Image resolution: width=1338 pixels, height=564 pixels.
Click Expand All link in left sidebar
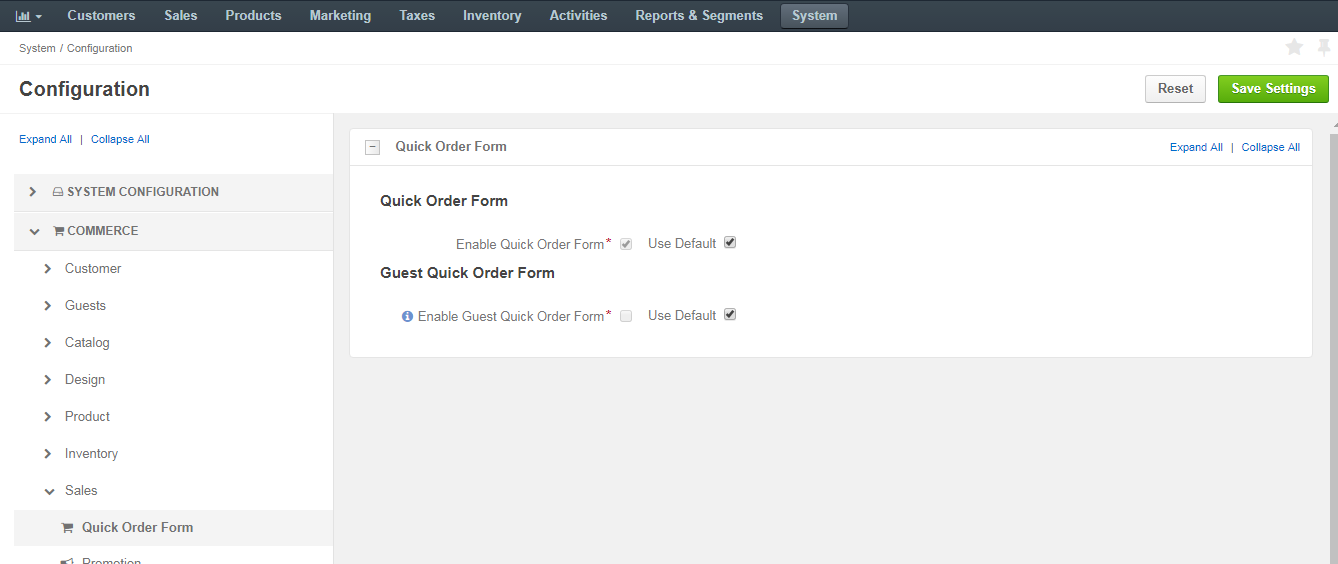[x=45, y=139]
